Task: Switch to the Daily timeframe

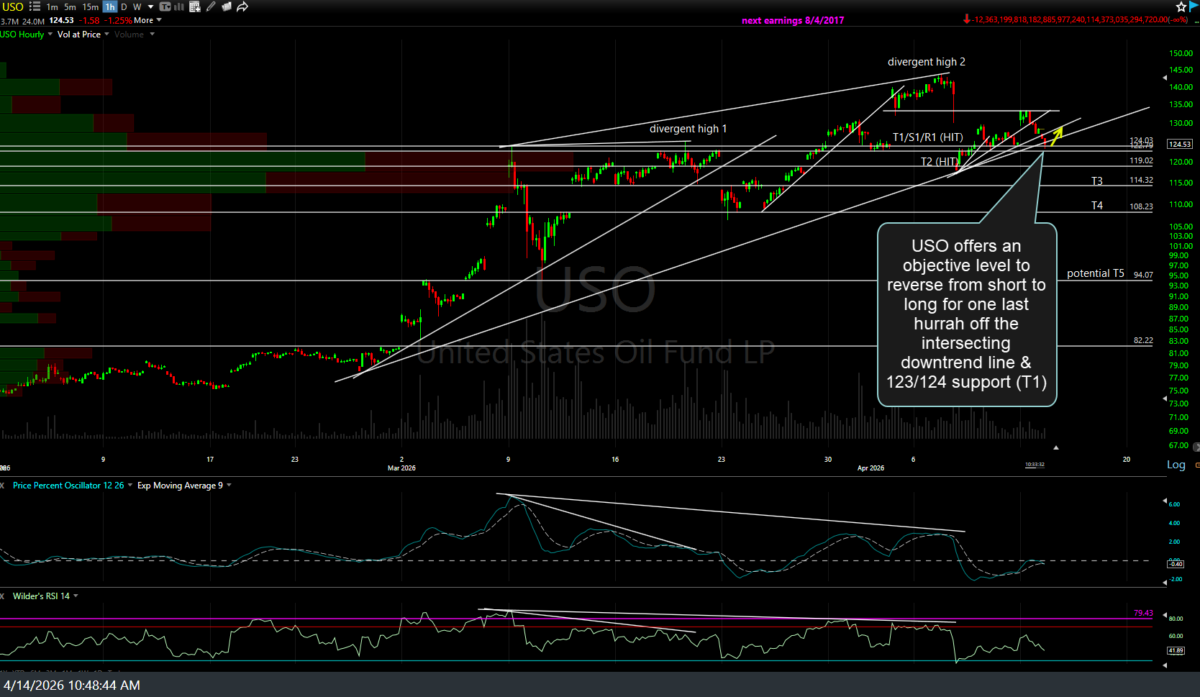Action: coord(125,6)
